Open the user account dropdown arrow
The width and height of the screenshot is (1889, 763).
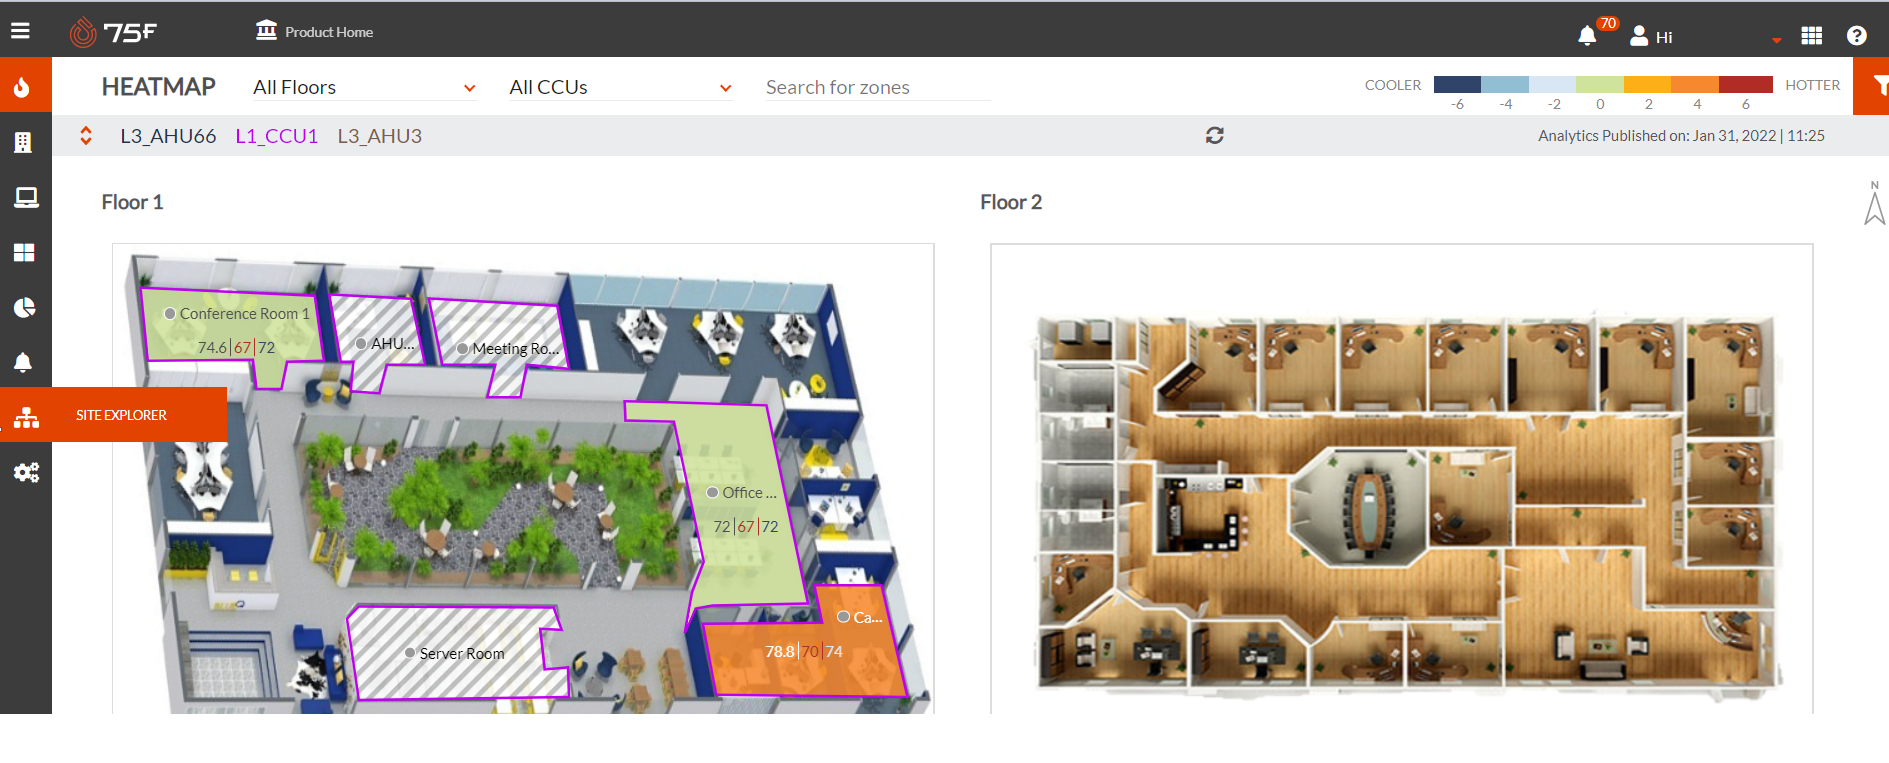click(1777, 40)
